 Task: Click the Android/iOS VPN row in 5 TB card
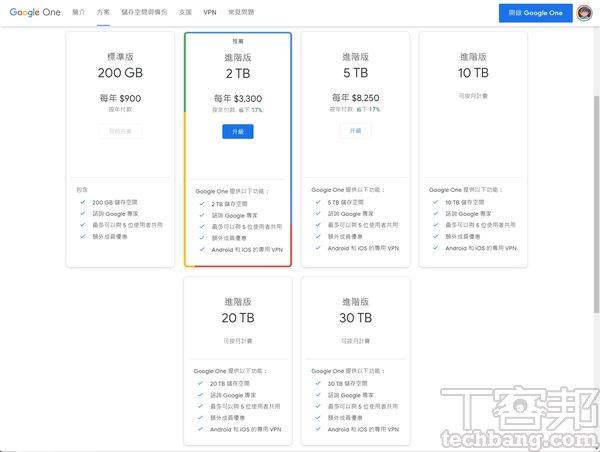[363, 248]
